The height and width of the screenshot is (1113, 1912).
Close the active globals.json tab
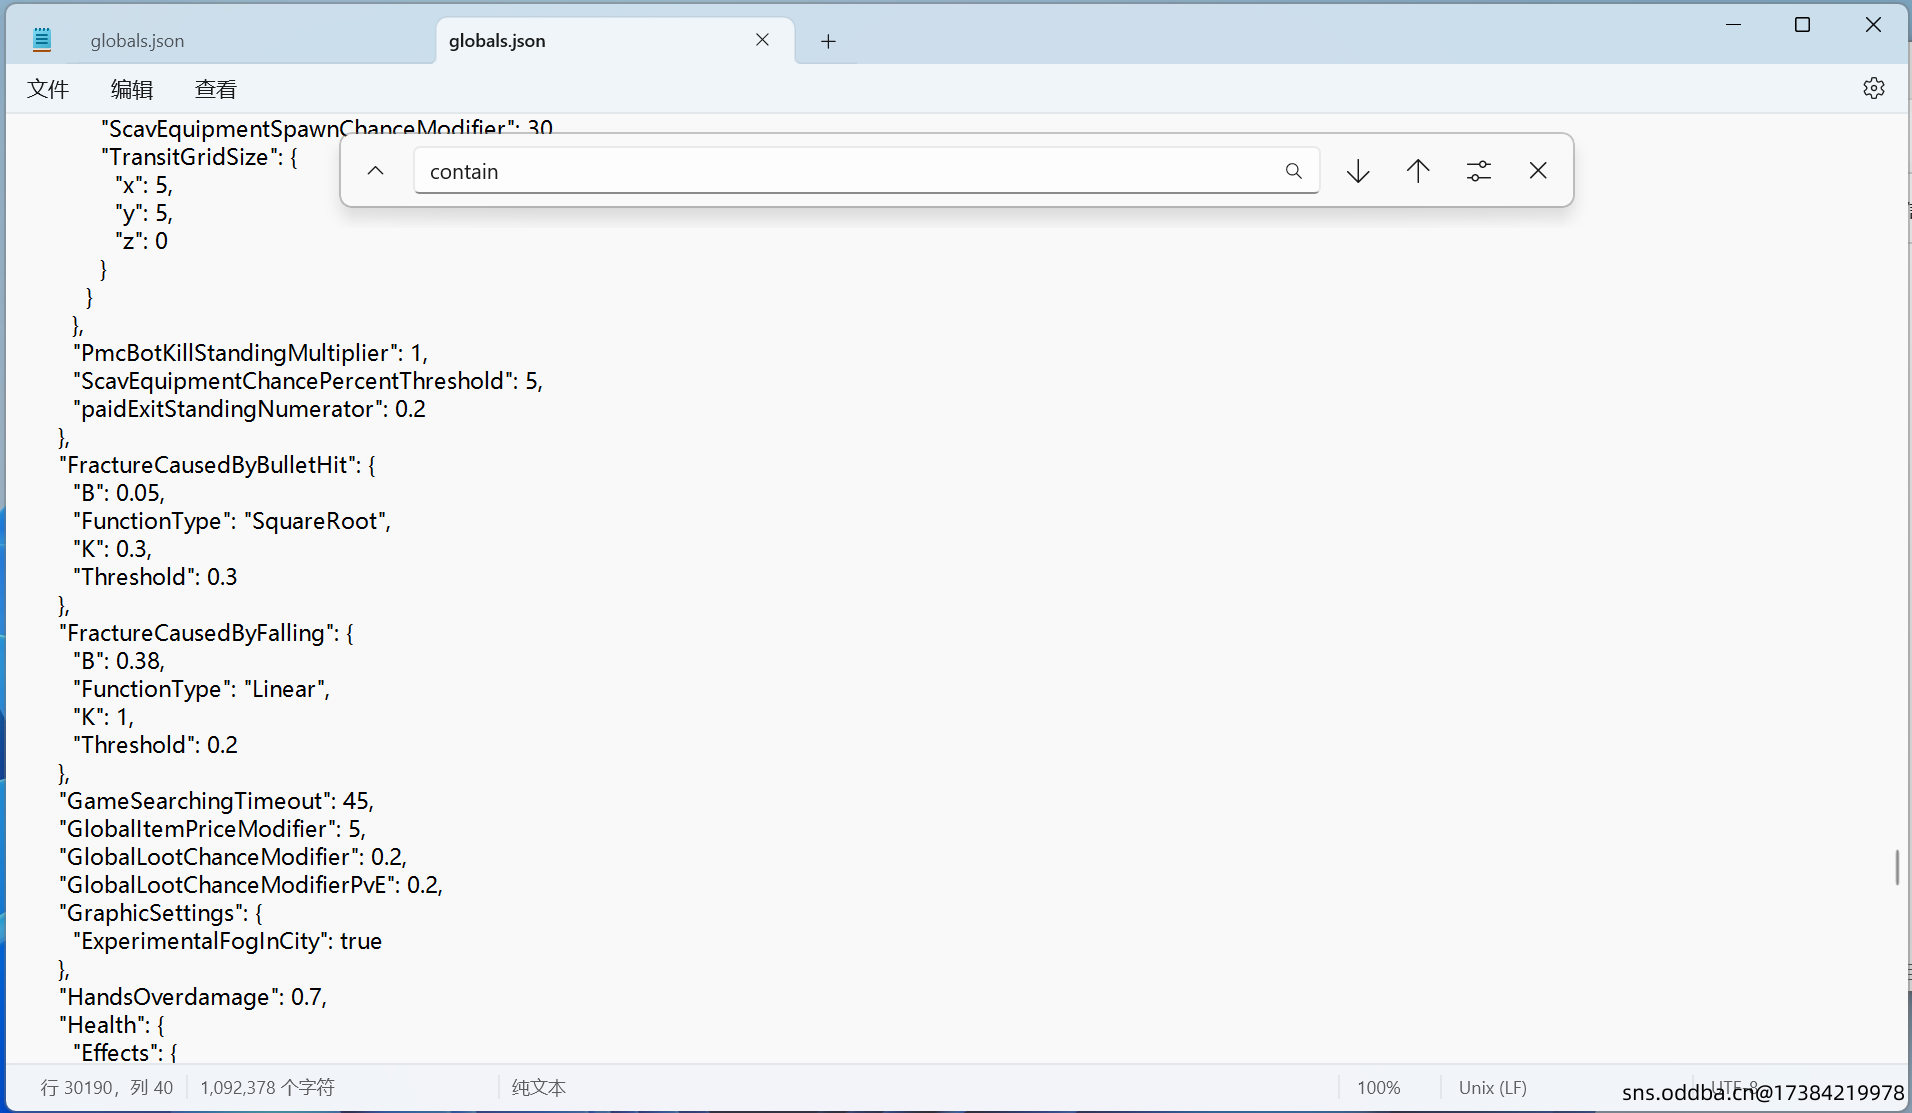pos(762,40)
